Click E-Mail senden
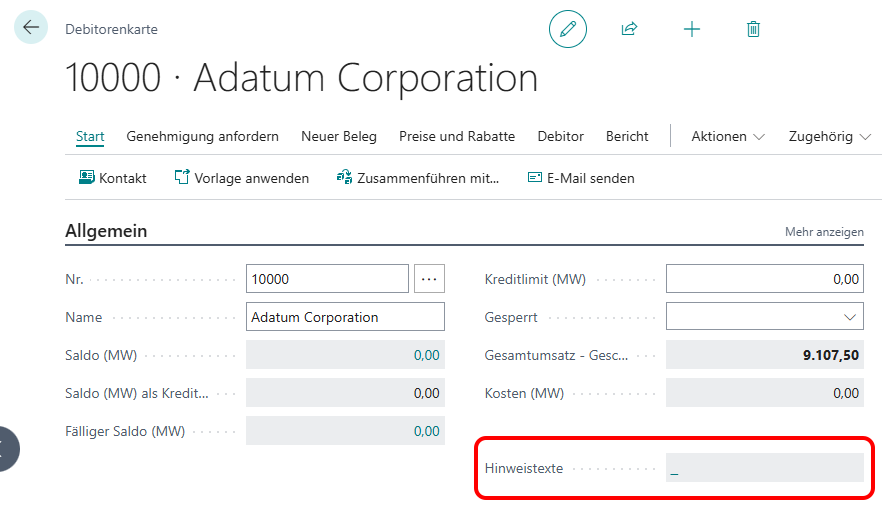The width and height of the screenshot is (882, 525). pyautogui.click(x=581, y=178)
